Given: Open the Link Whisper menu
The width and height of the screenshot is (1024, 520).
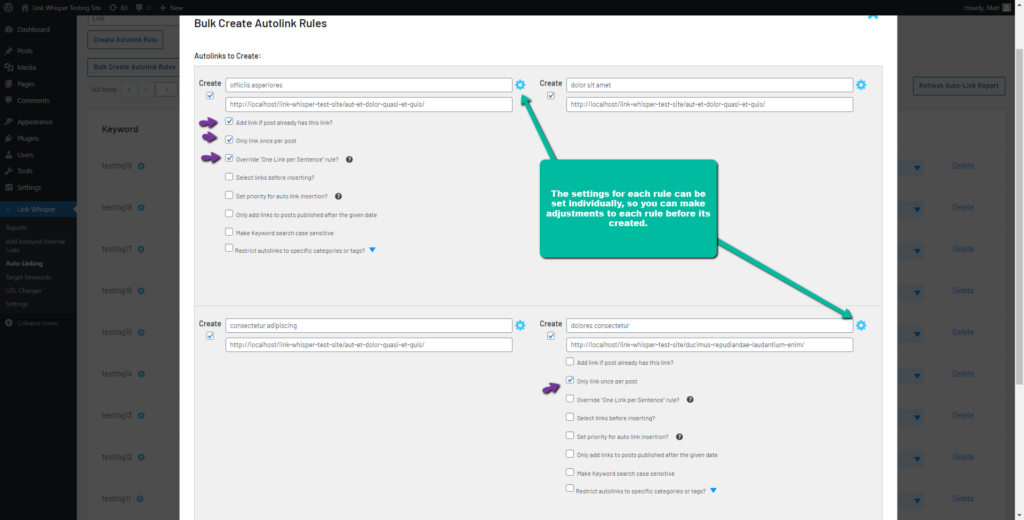Looking at the screenshot, I should [x=38, y=210].
